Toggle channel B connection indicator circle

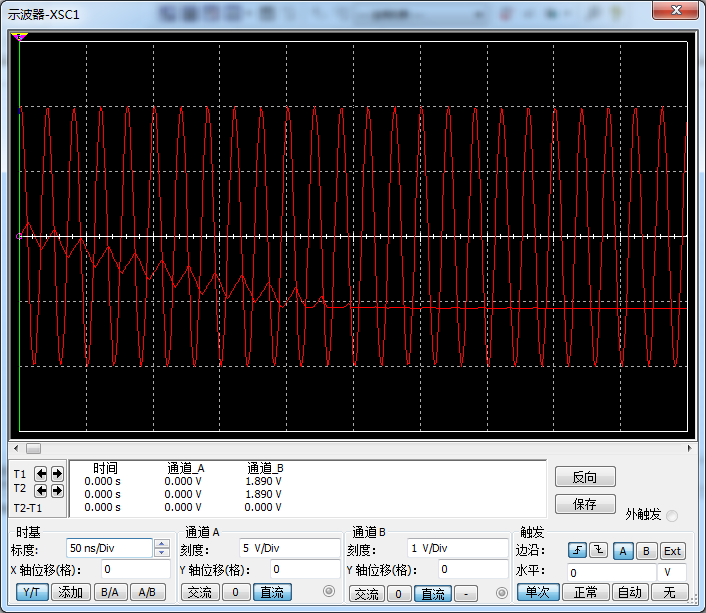coord(502,593)
